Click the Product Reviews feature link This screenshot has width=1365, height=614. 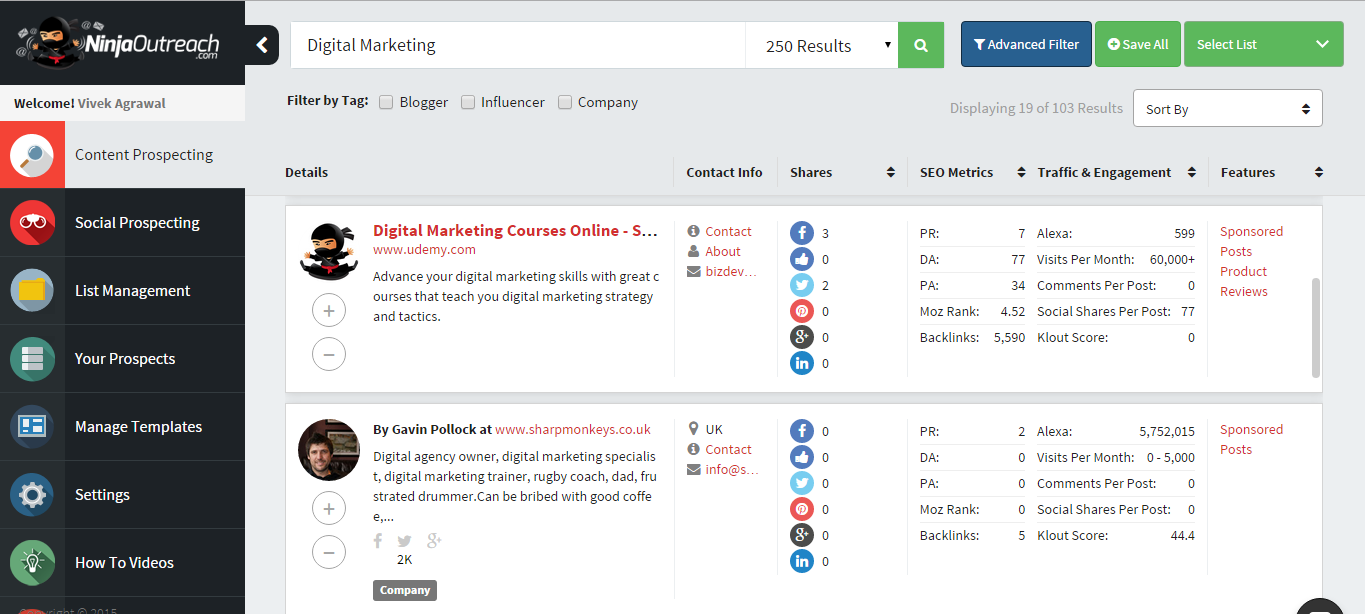(1243, 281)
